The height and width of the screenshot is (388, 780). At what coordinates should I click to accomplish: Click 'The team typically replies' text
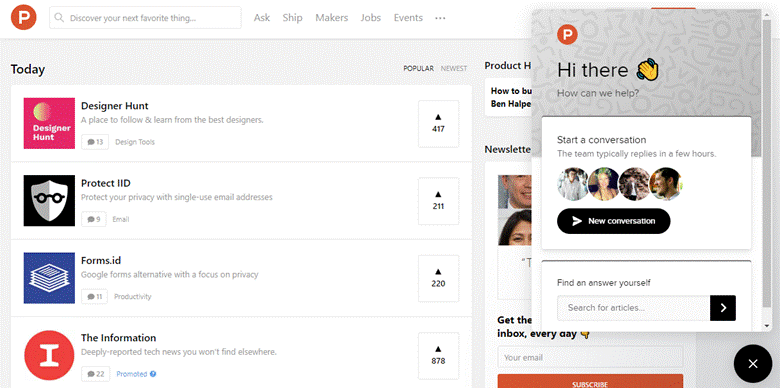pyautogui.click(x=636, y=154)
